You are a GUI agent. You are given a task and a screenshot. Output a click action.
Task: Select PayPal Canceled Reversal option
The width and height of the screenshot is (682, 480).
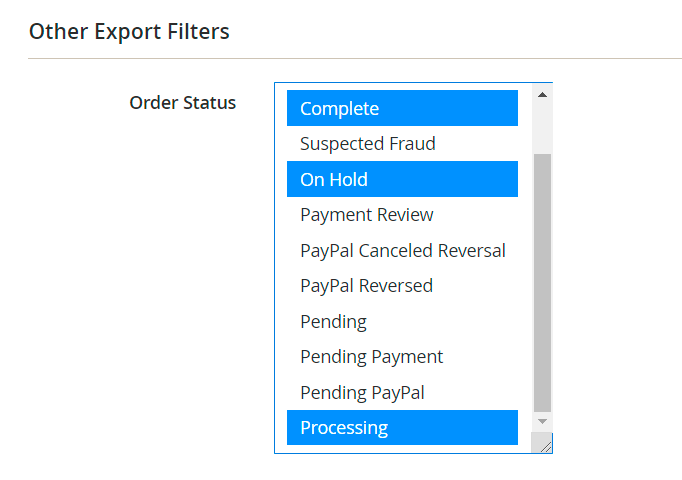pos(402,250)
